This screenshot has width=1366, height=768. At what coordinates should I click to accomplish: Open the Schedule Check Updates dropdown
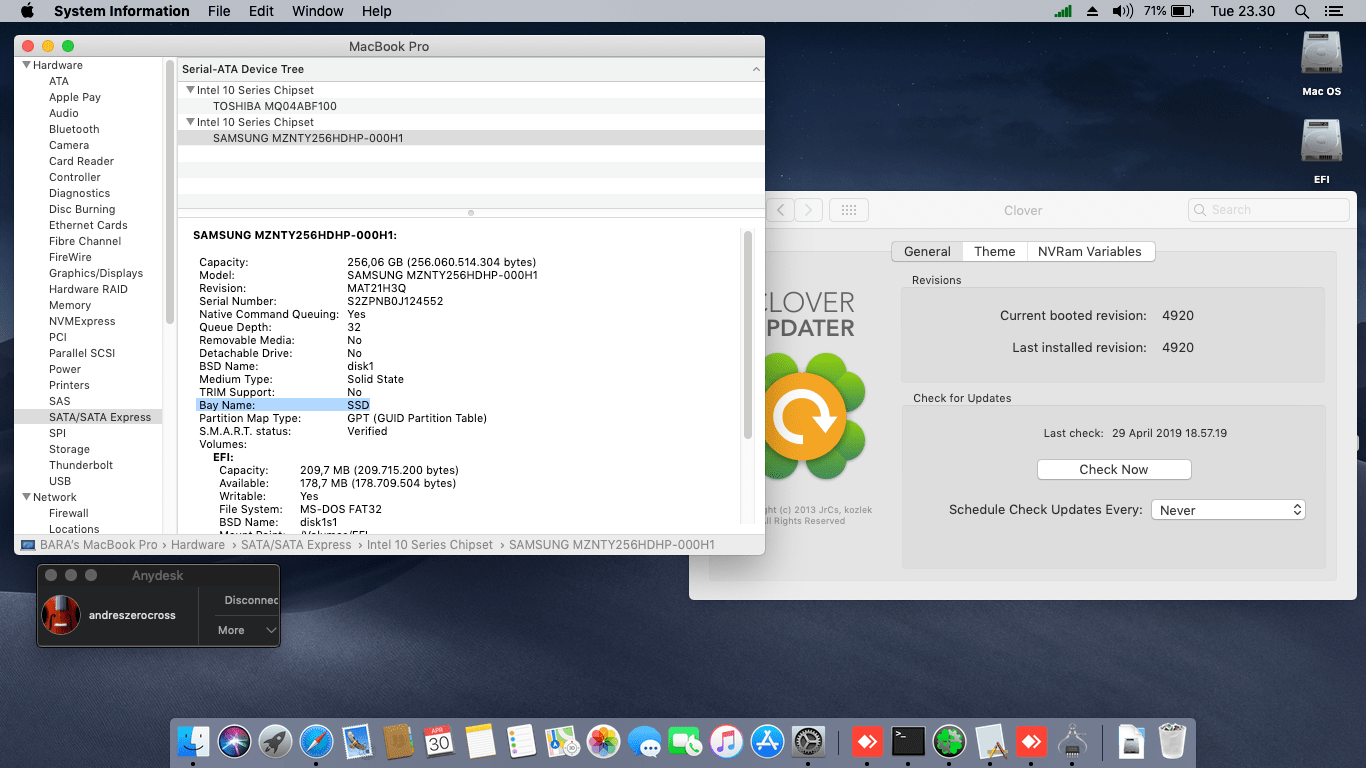[1228, 510]
